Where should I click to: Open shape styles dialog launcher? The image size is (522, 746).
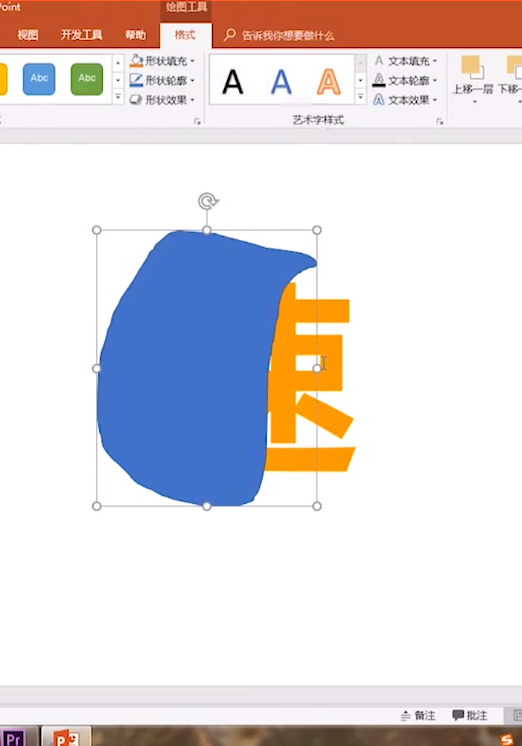[197, 122]
